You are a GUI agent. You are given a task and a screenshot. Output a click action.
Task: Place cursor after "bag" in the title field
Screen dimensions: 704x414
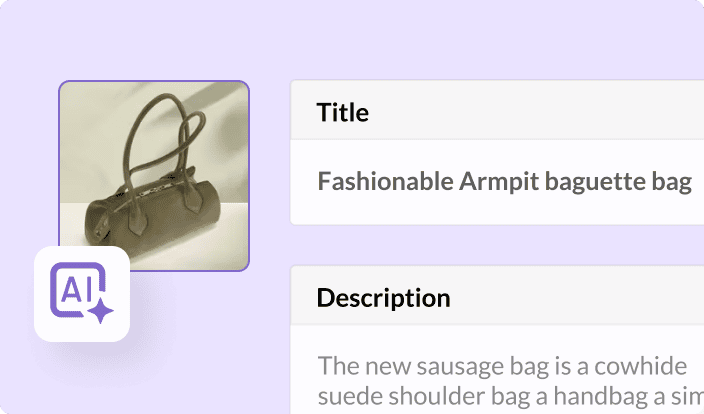click(693, 182)
